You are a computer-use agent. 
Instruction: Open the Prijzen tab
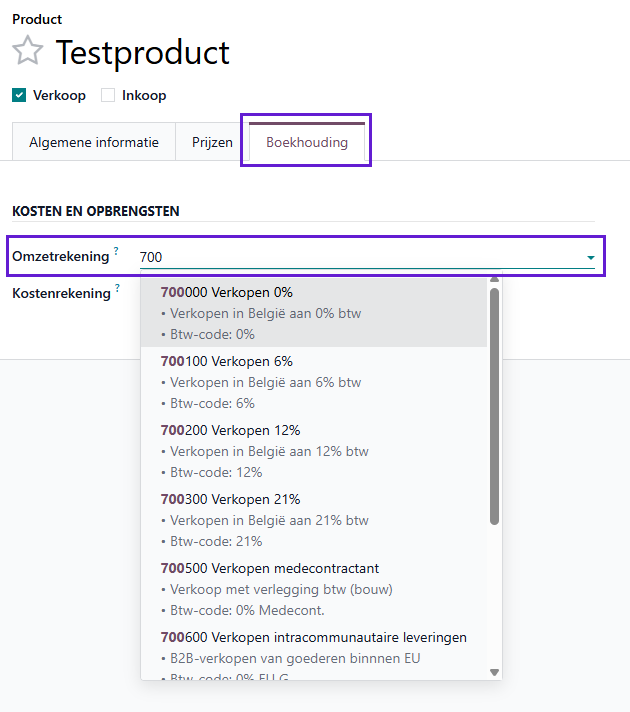[x=212, y=143]
